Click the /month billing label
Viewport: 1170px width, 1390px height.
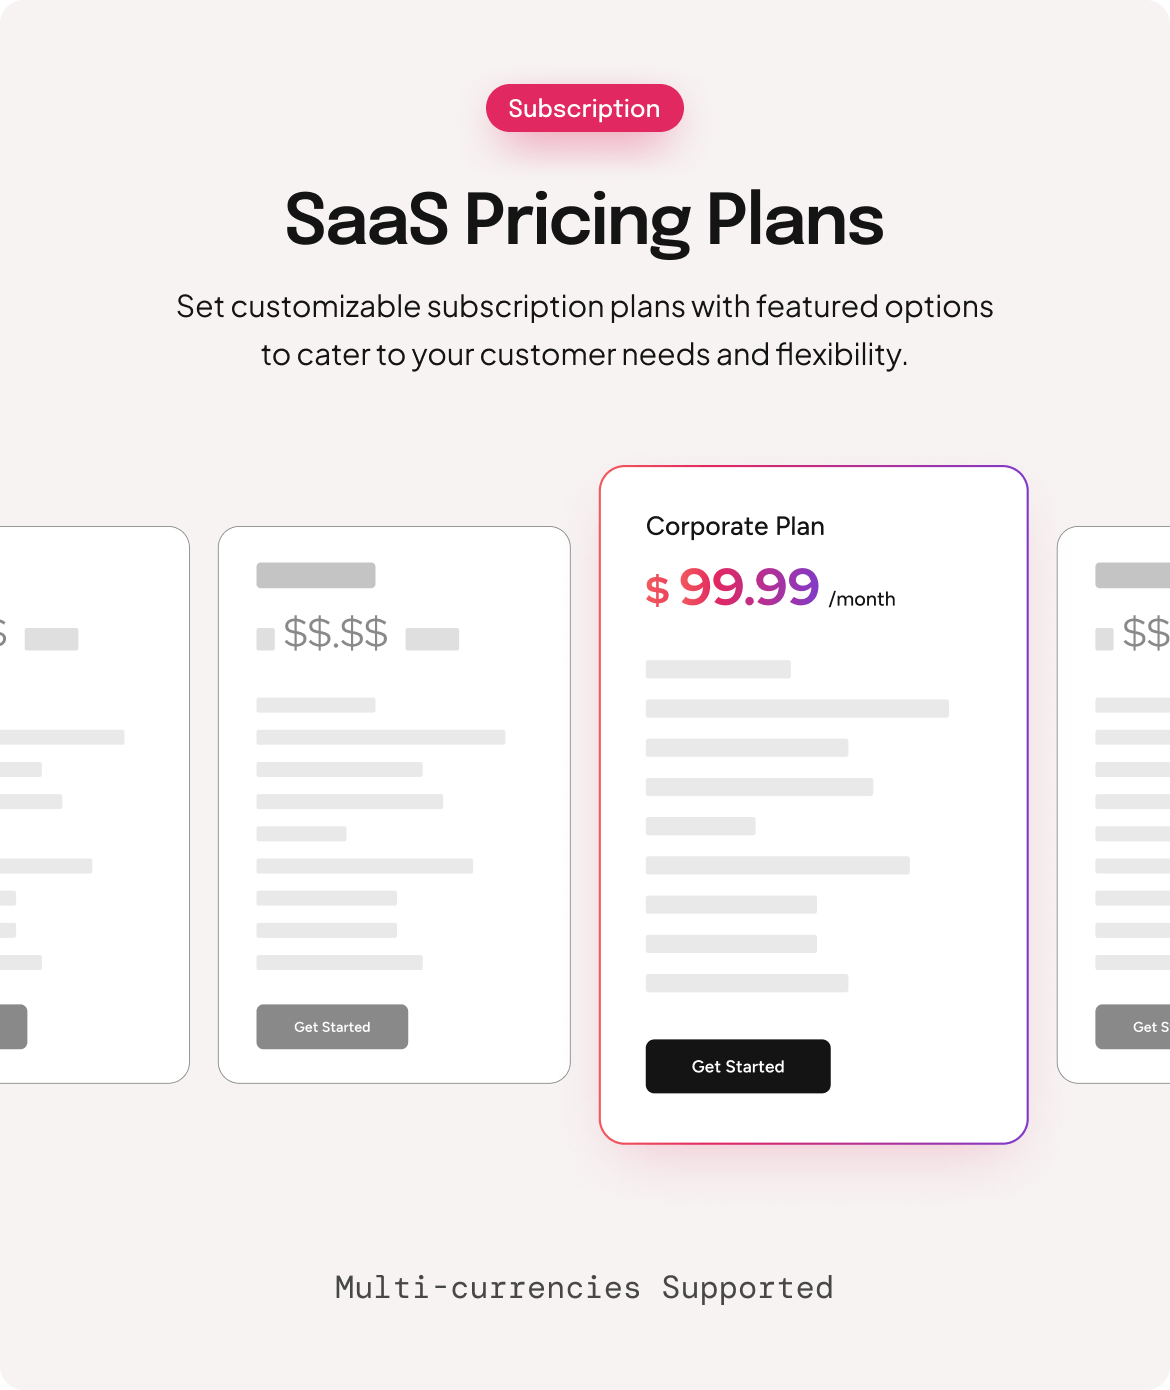tap(862, 599)
